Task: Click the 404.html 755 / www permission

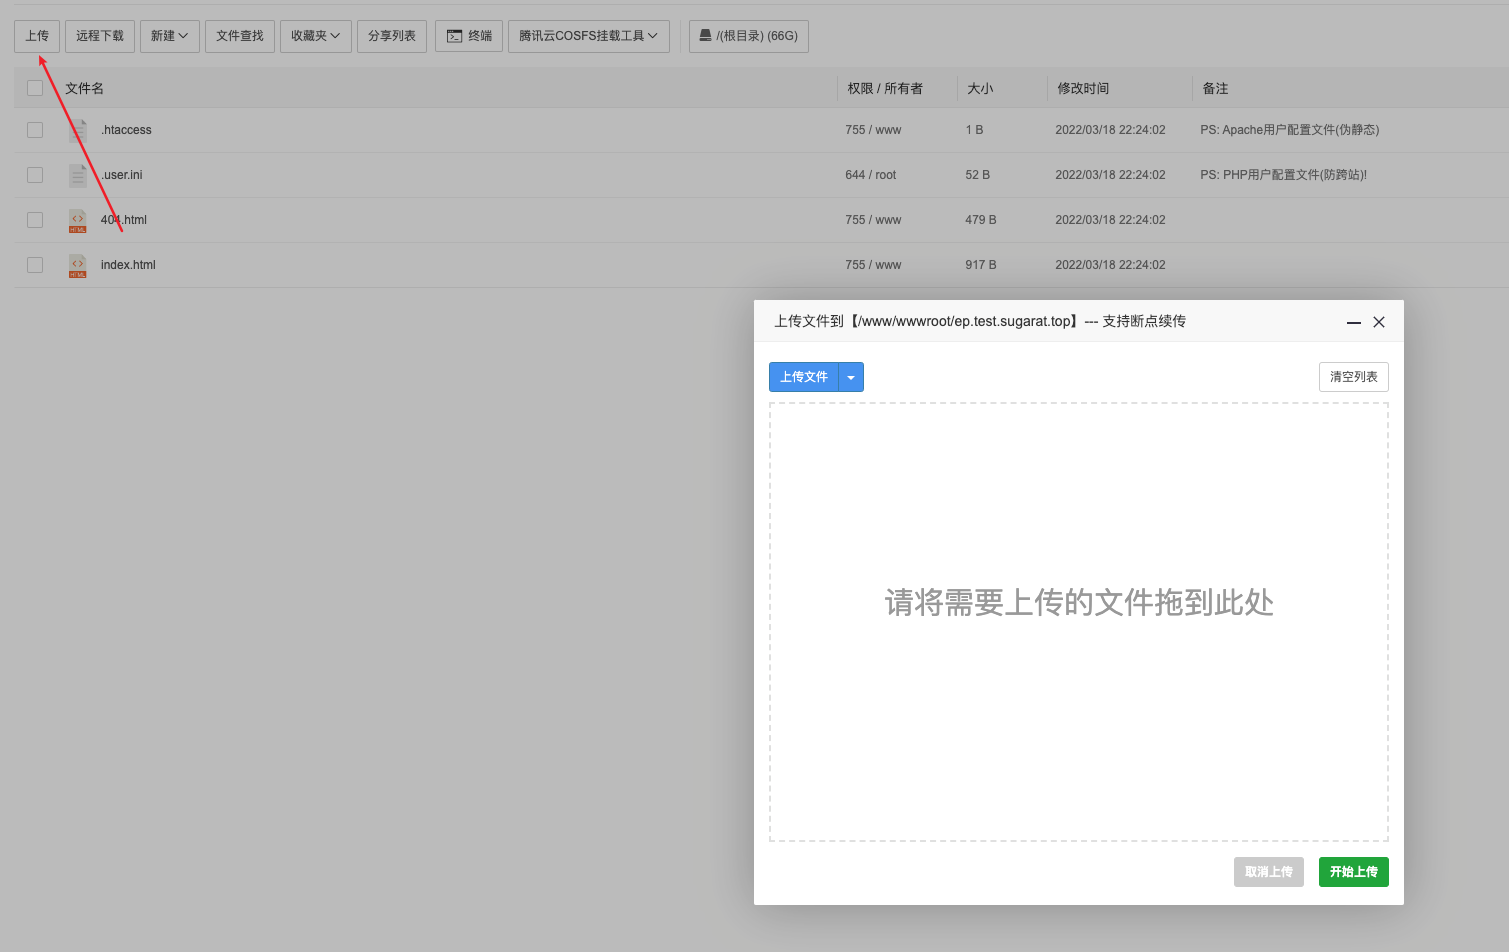Action: point(873,220)
